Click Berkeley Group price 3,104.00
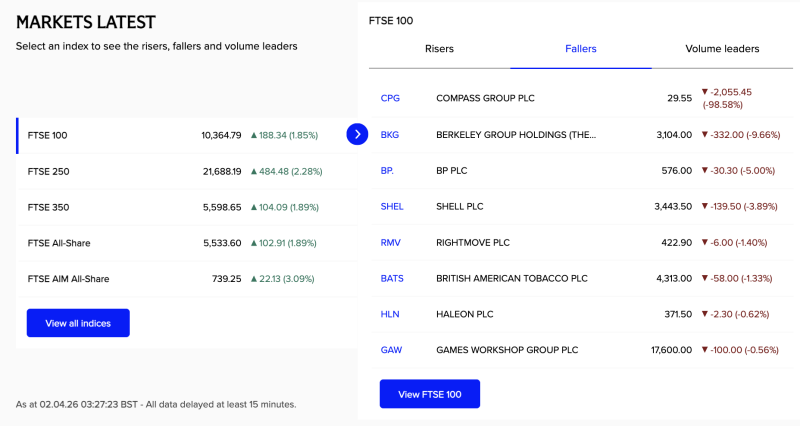 (x=674, y=135)
